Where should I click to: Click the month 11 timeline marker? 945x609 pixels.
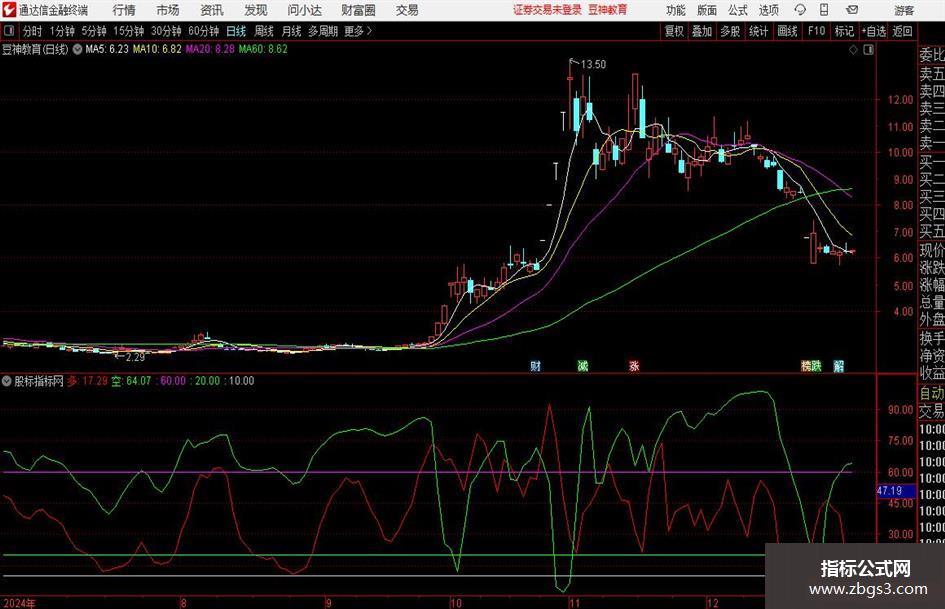[574, 603]
